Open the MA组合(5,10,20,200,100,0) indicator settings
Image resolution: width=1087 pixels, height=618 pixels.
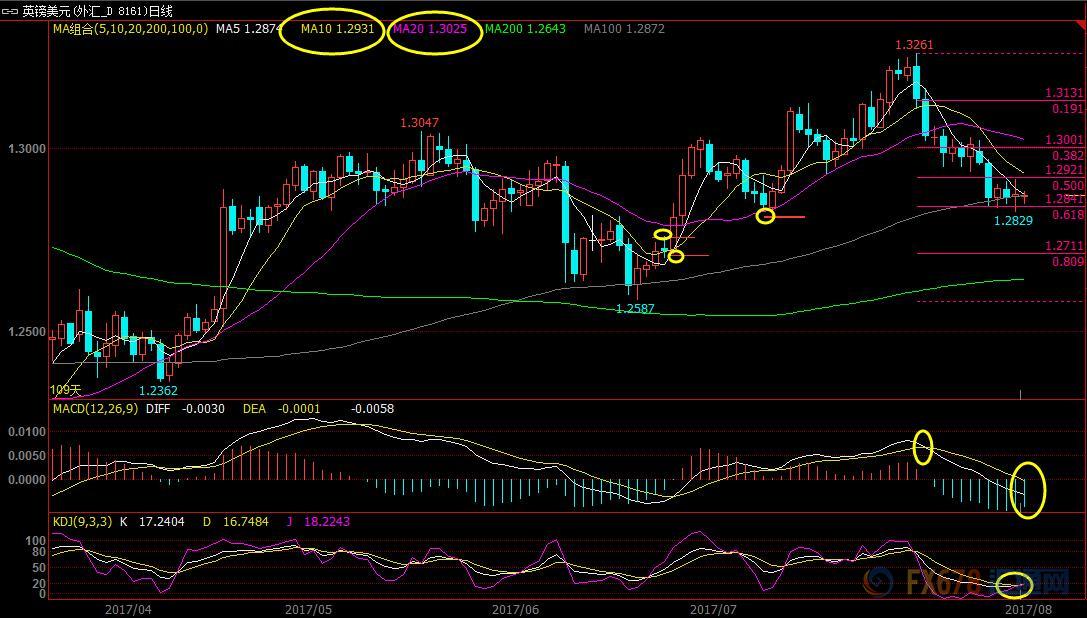click(x=129, y=29)
